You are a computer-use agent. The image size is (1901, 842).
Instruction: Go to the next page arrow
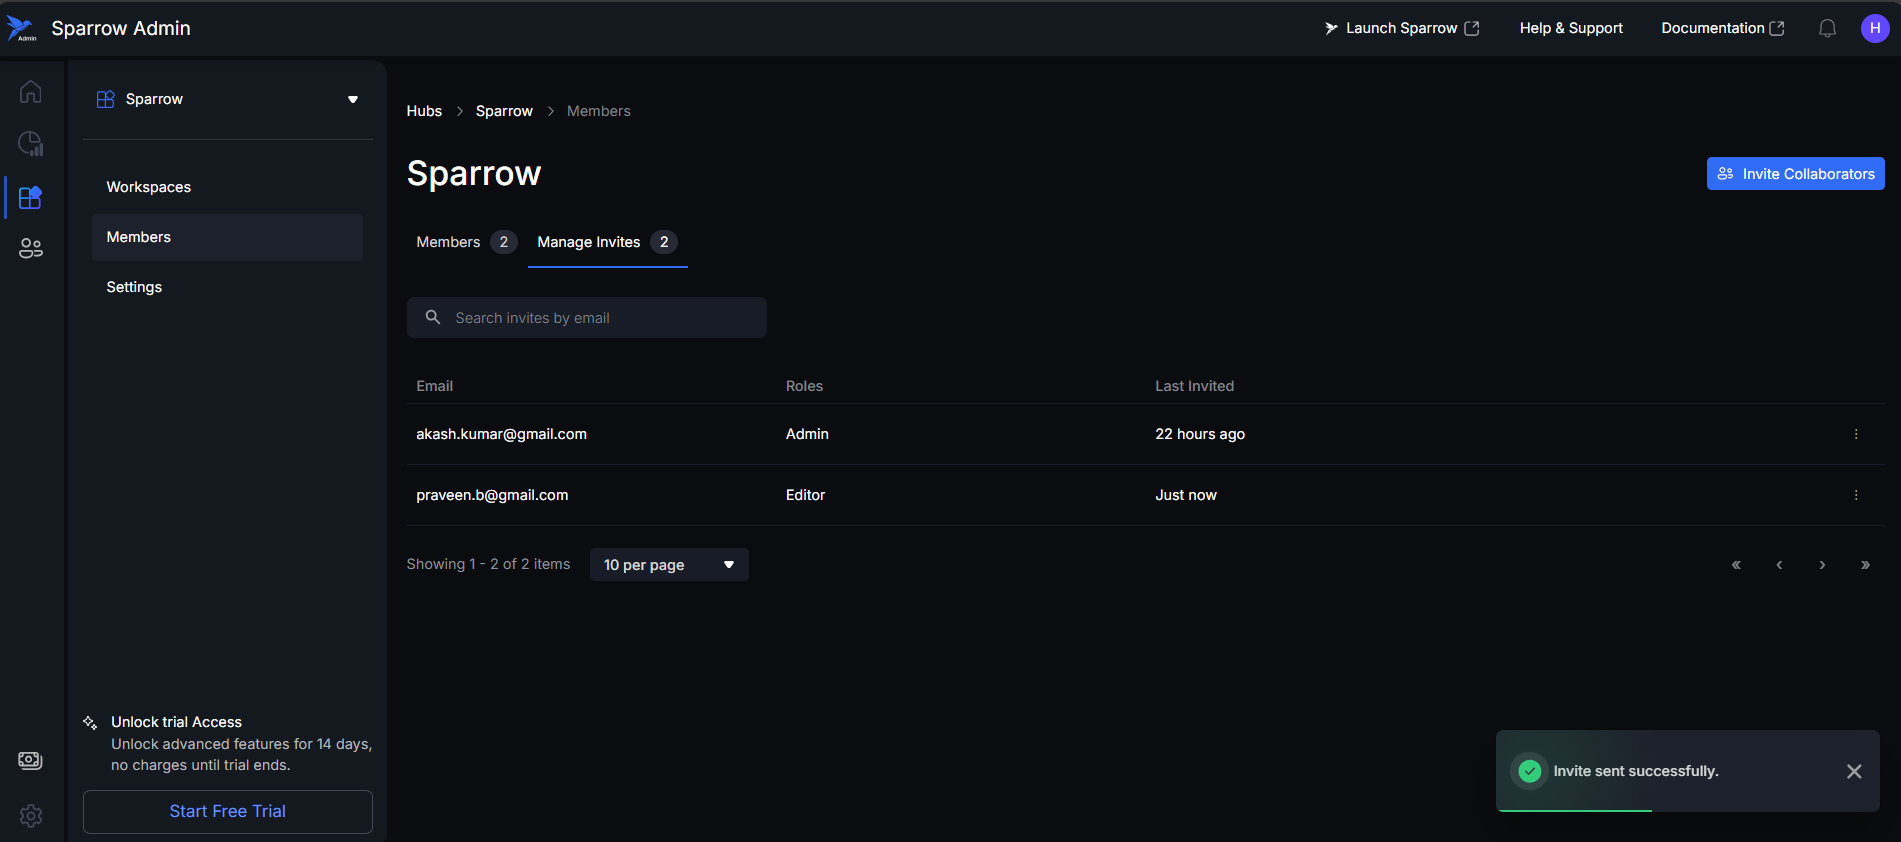1822,565
